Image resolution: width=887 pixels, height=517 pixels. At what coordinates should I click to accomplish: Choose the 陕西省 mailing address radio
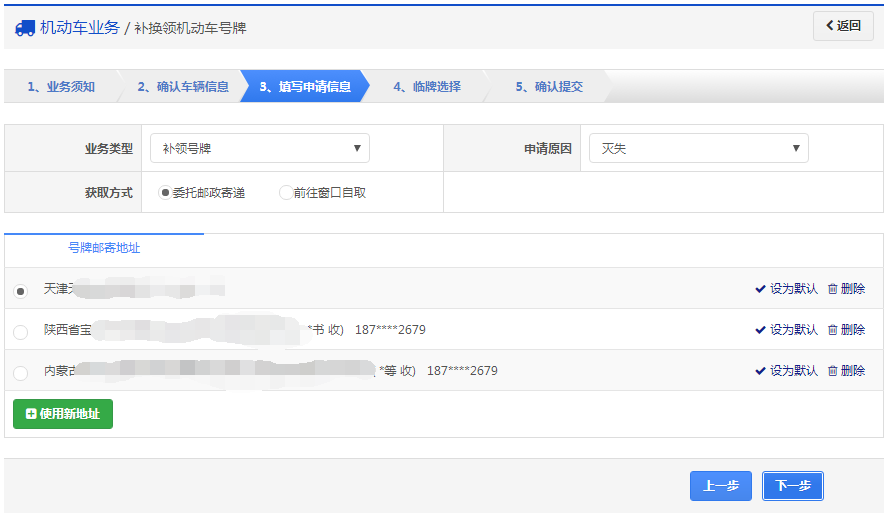pyautogui.click(x=21, y=332)
